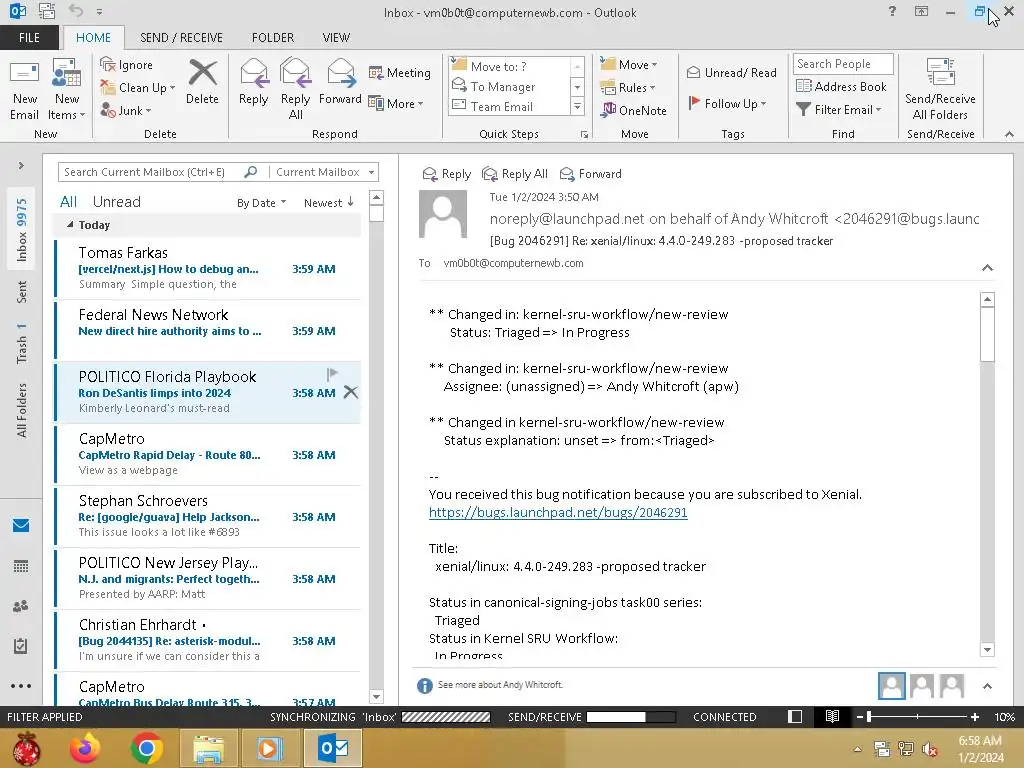The image size is (1024, 768).
Task: Click Send/Receive All Folders
Action: (x=940, y=90)
